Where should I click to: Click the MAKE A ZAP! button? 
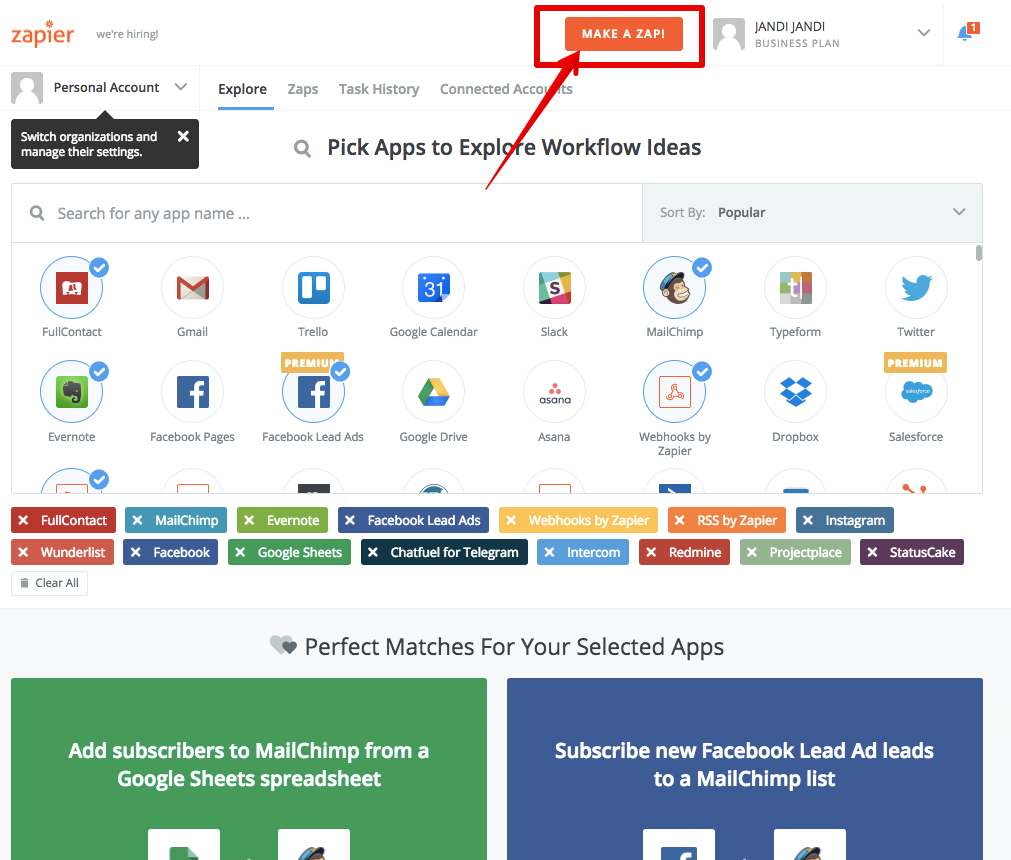tap(623, 34)
